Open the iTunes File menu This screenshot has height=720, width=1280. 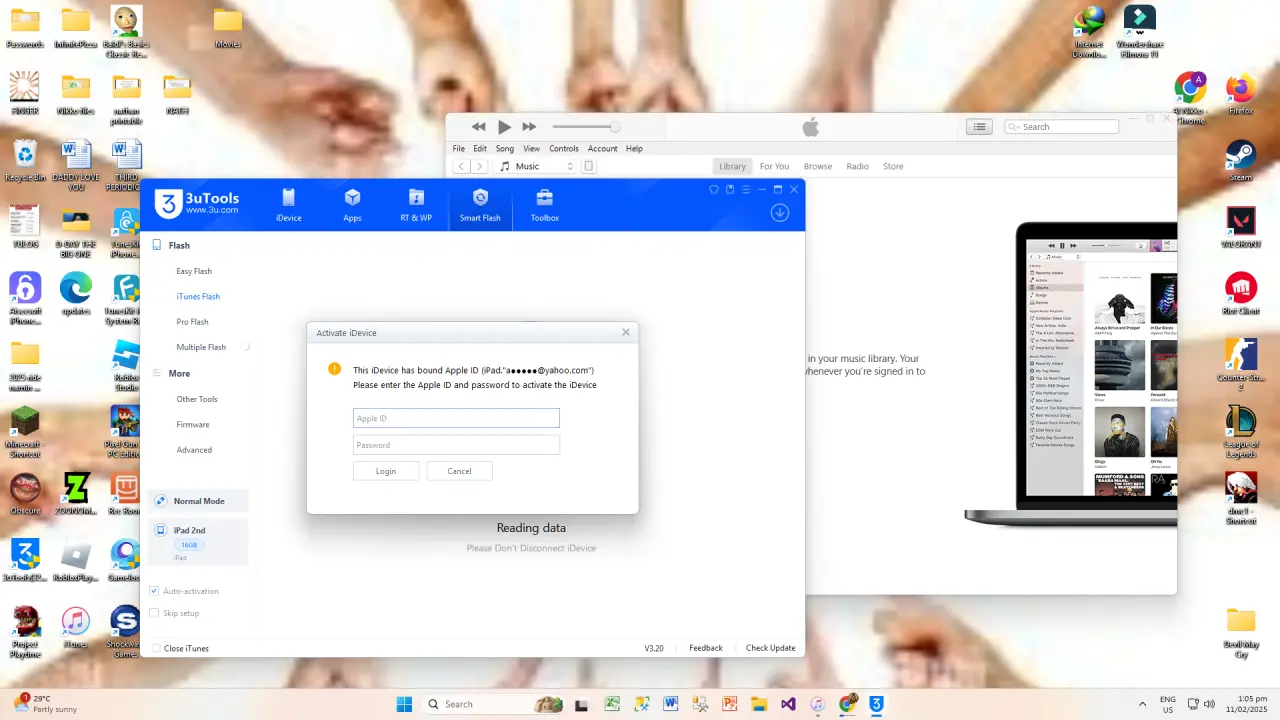tap(459, 148)
